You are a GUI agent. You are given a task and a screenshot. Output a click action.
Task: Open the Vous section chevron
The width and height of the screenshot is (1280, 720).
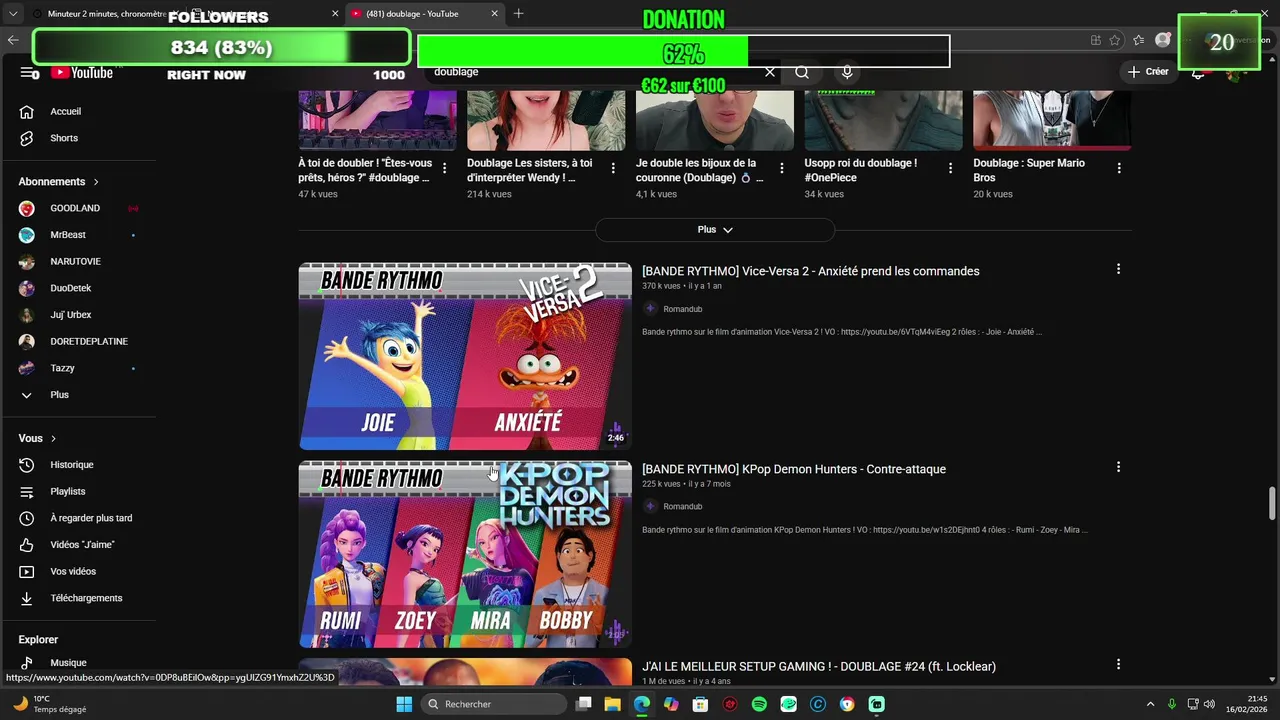click(x=53, y=438)
